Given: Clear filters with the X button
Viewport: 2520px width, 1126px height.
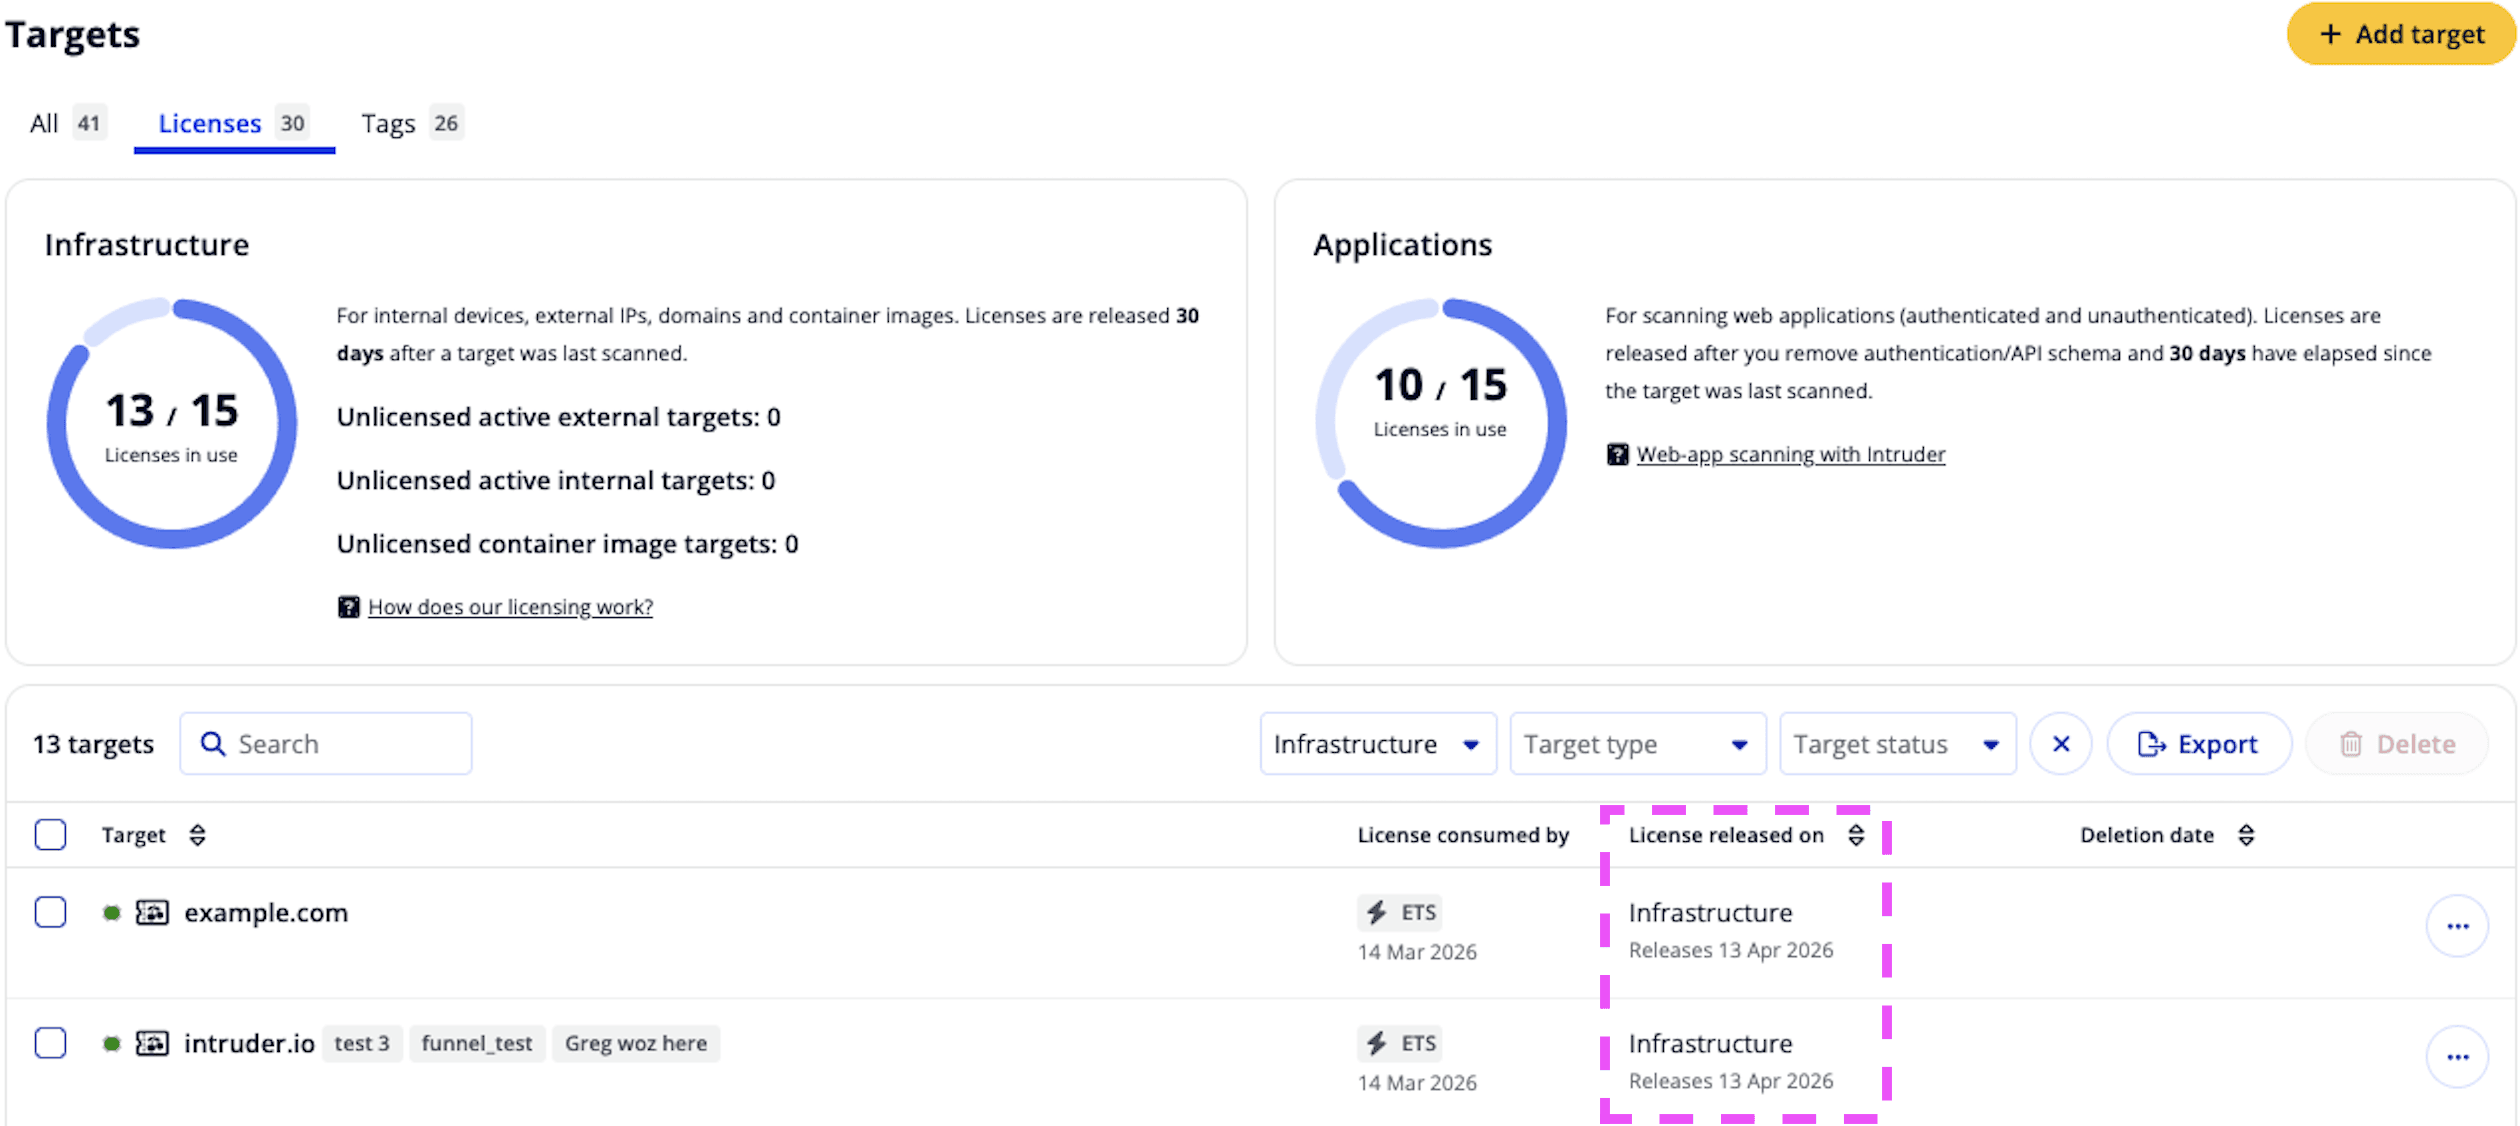Looking at the screenshot, I should pyautogui.click(x=2061, y=744).
